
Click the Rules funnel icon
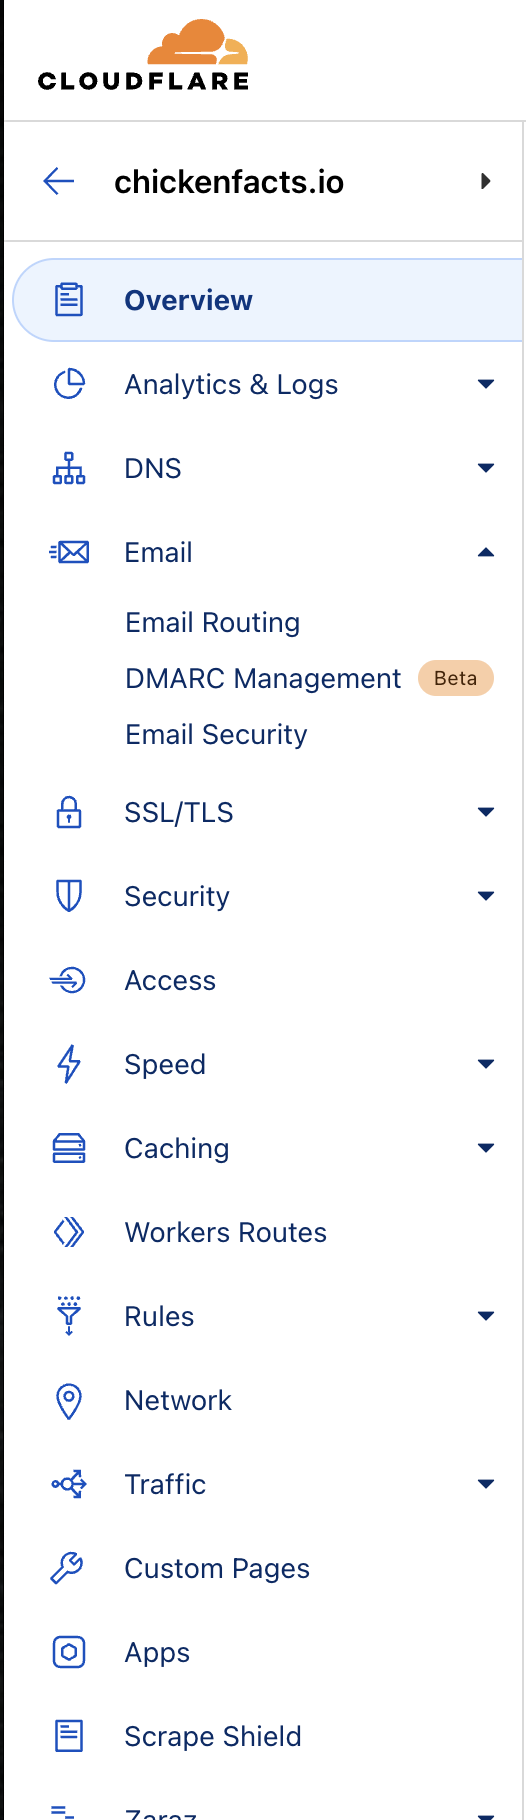pyautogui.click(x=69, y=1316)
